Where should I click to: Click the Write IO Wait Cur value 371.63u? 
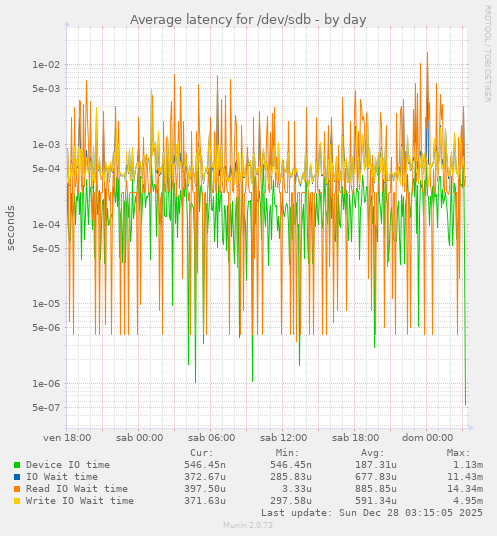[205, 501]
